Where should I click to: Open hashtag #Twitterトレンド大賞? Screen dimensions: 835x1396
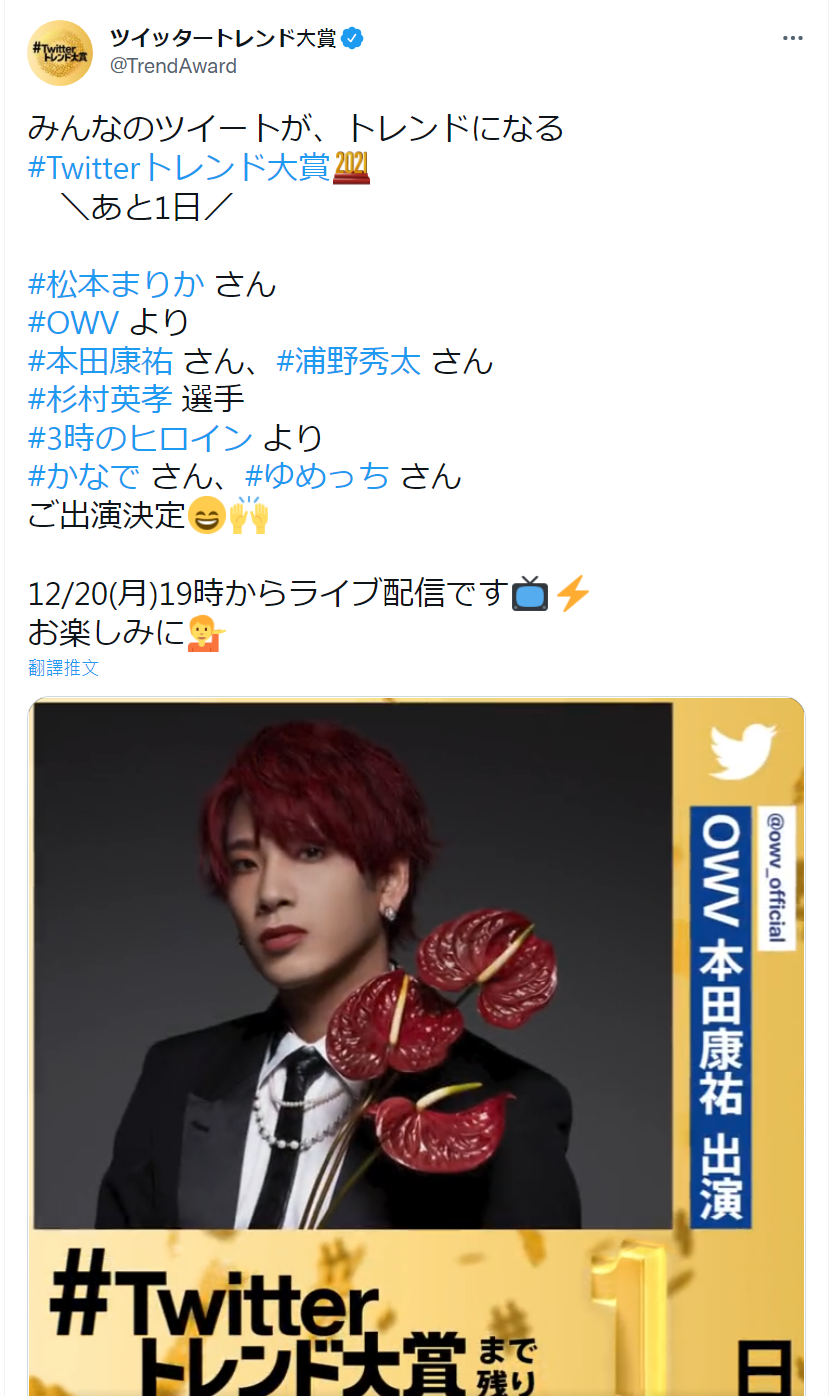179,167
